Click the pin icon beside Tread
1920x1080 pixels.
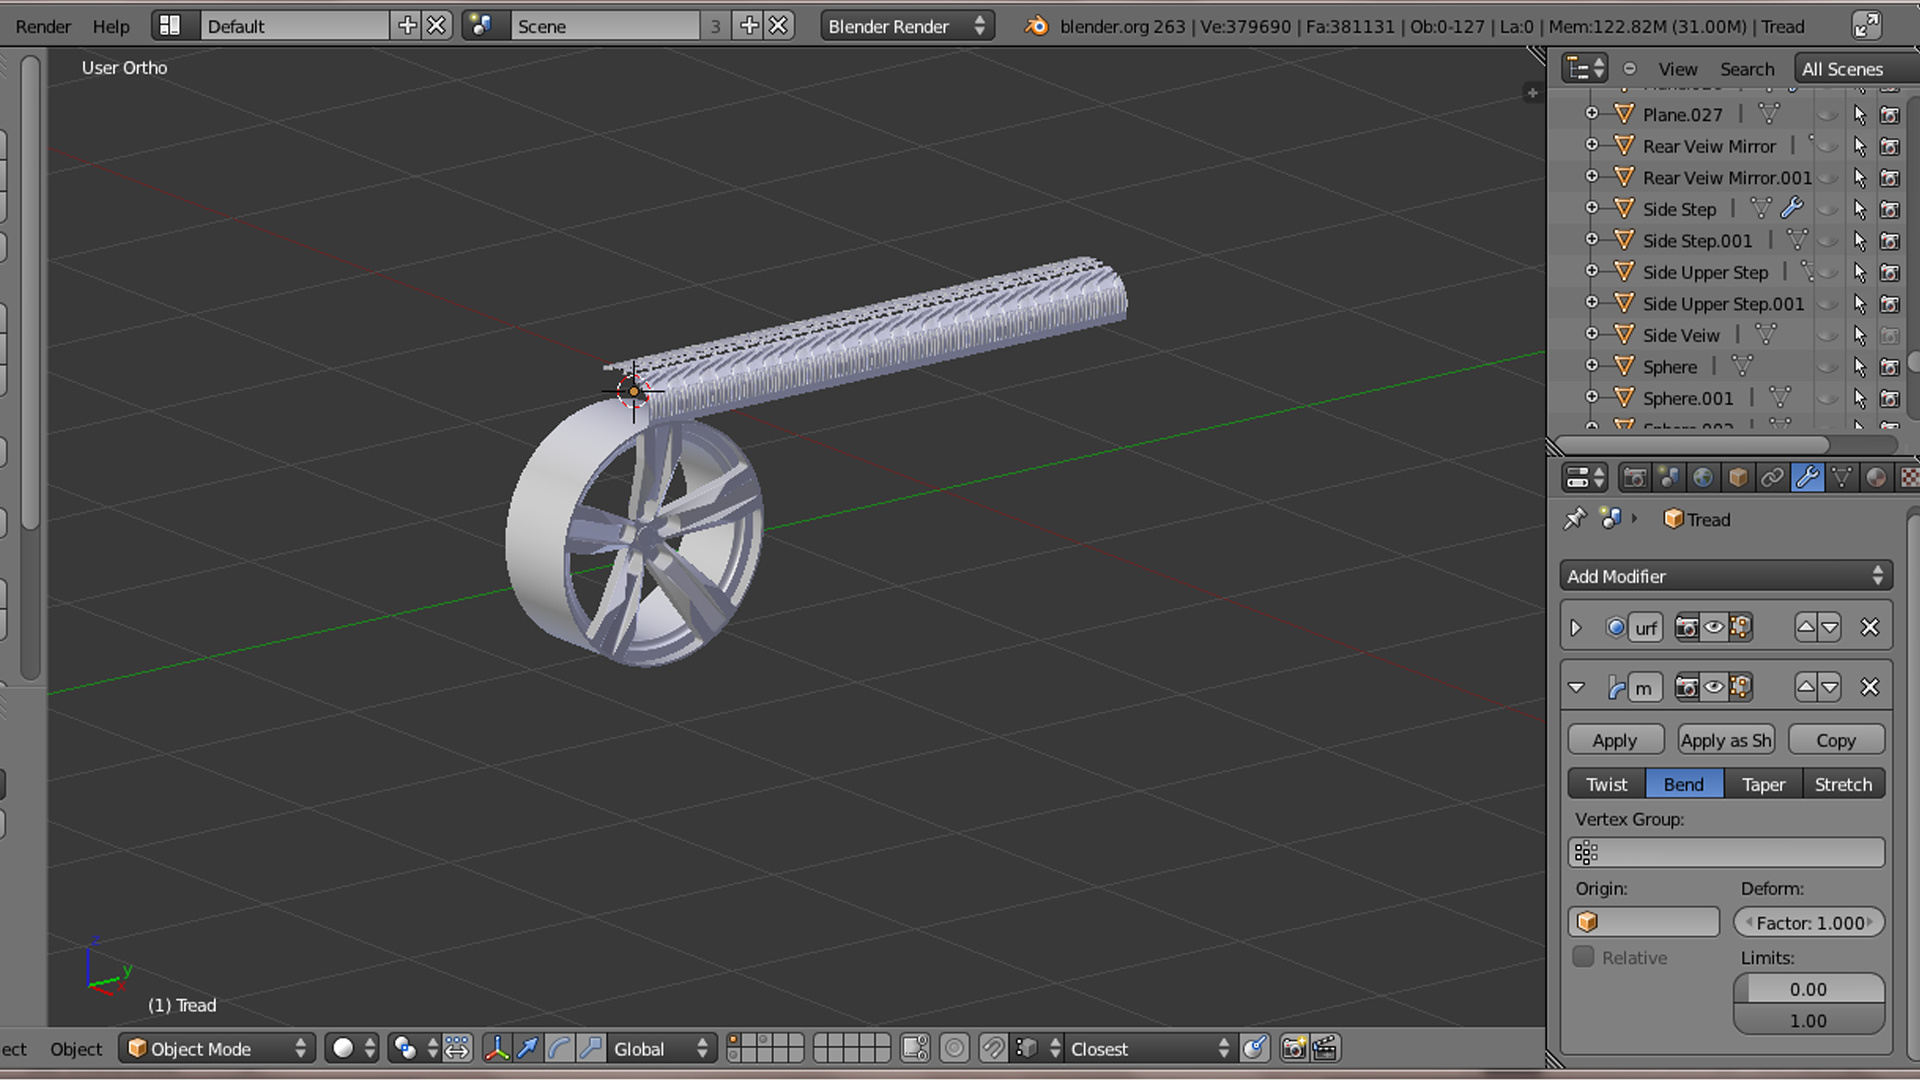(x=1575, y=518)
